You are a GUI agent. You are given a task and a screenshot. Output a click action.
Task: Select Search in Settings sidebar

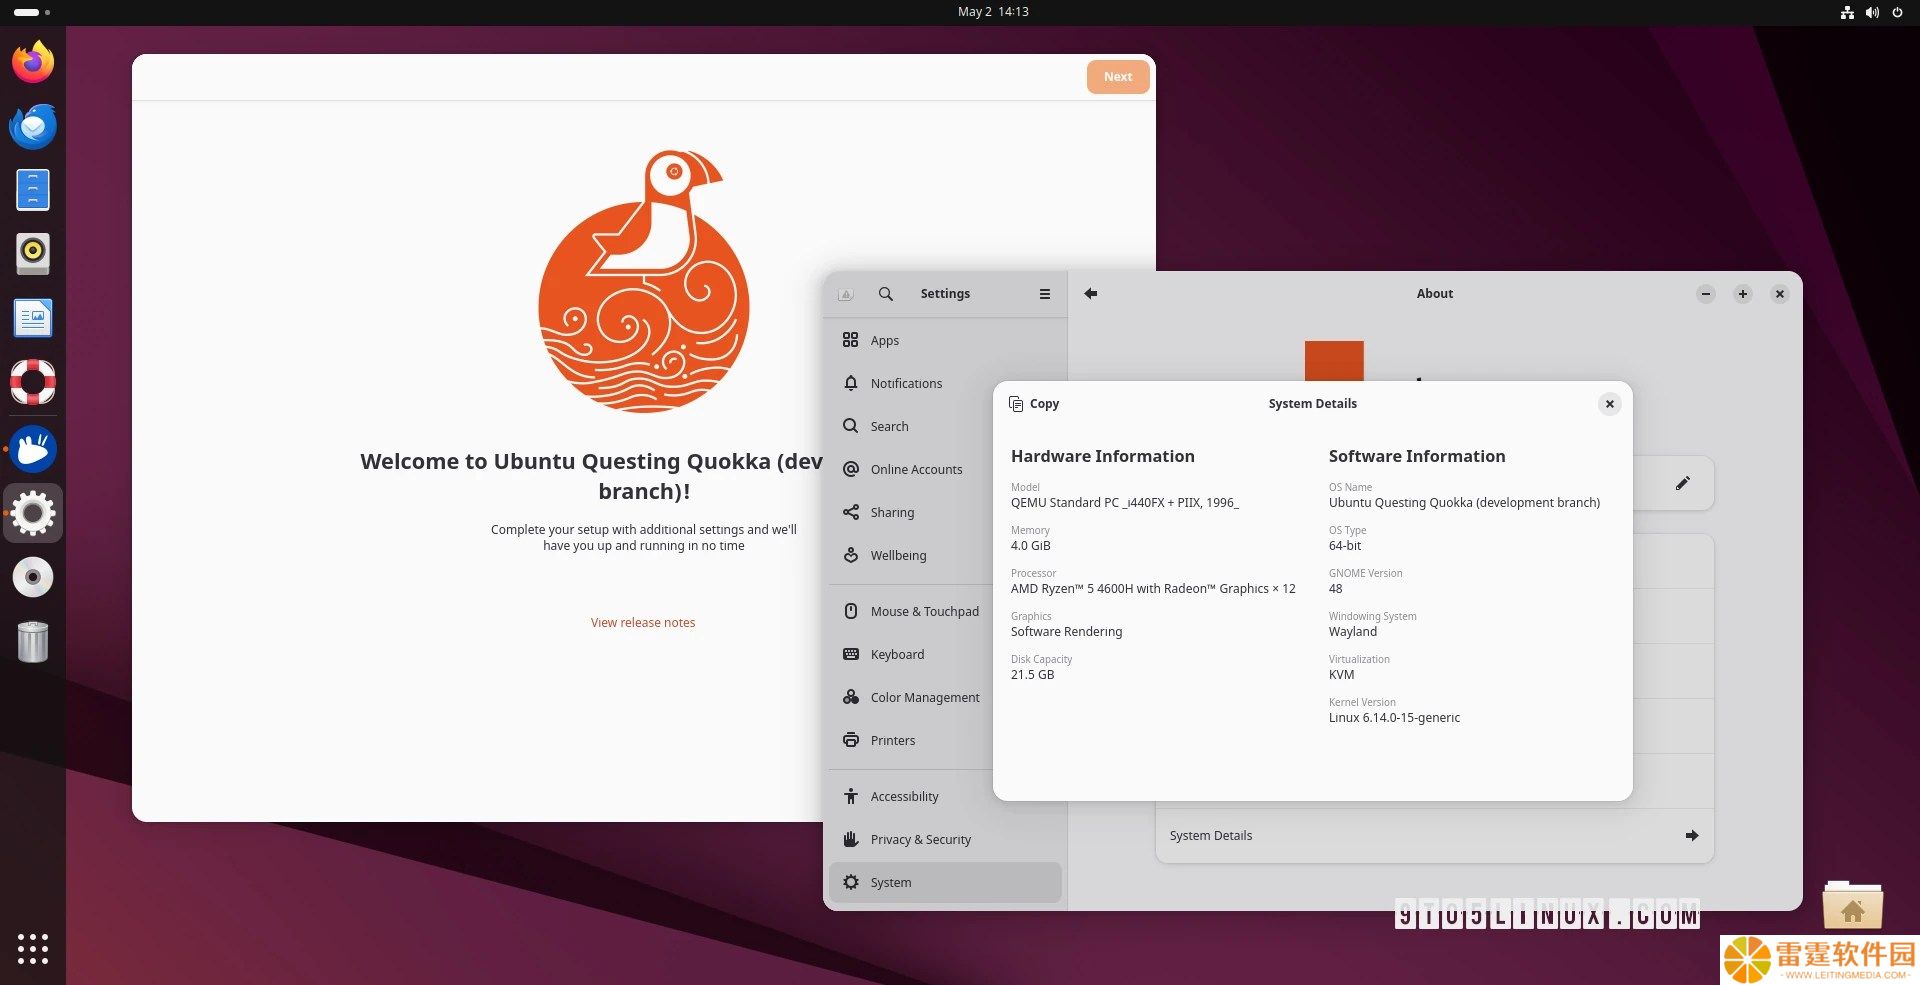(x=945, y=426)
